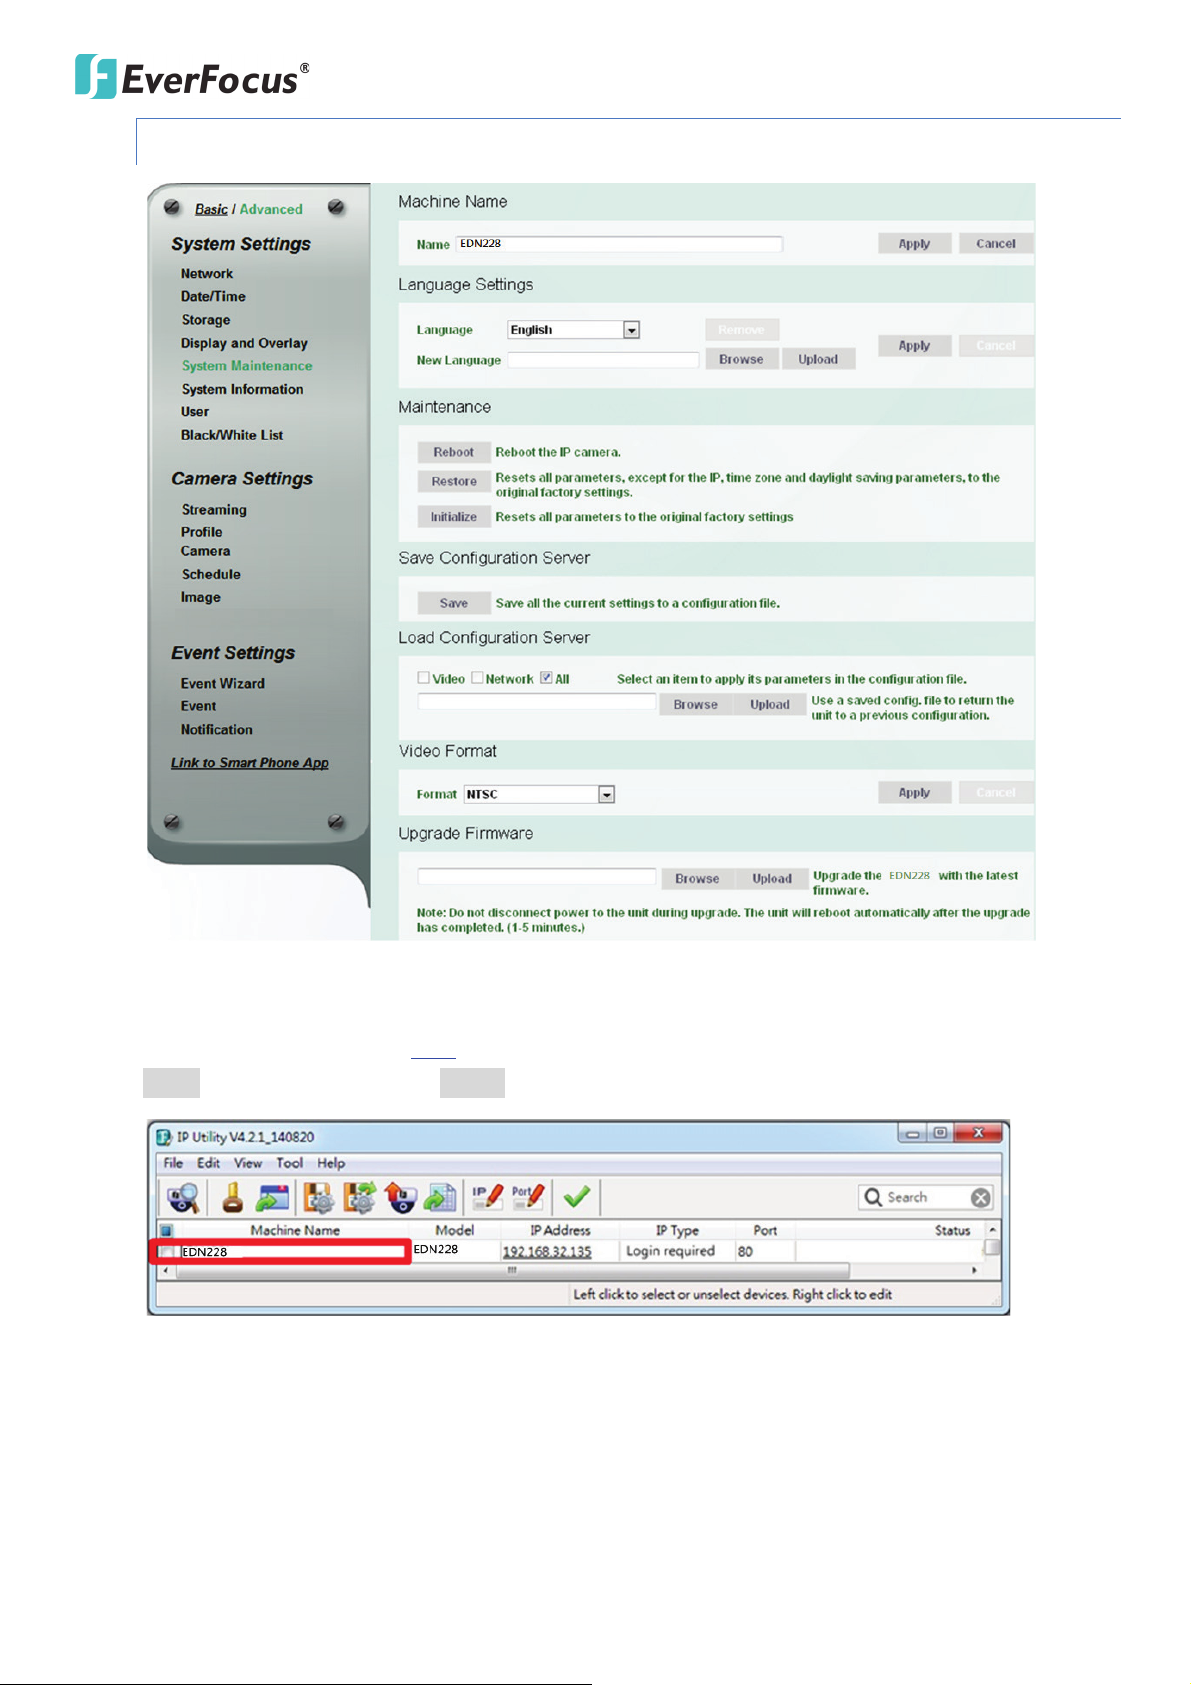Open the Tool menu in IP Utility

pyautogui.click(x=289, y=1163)
